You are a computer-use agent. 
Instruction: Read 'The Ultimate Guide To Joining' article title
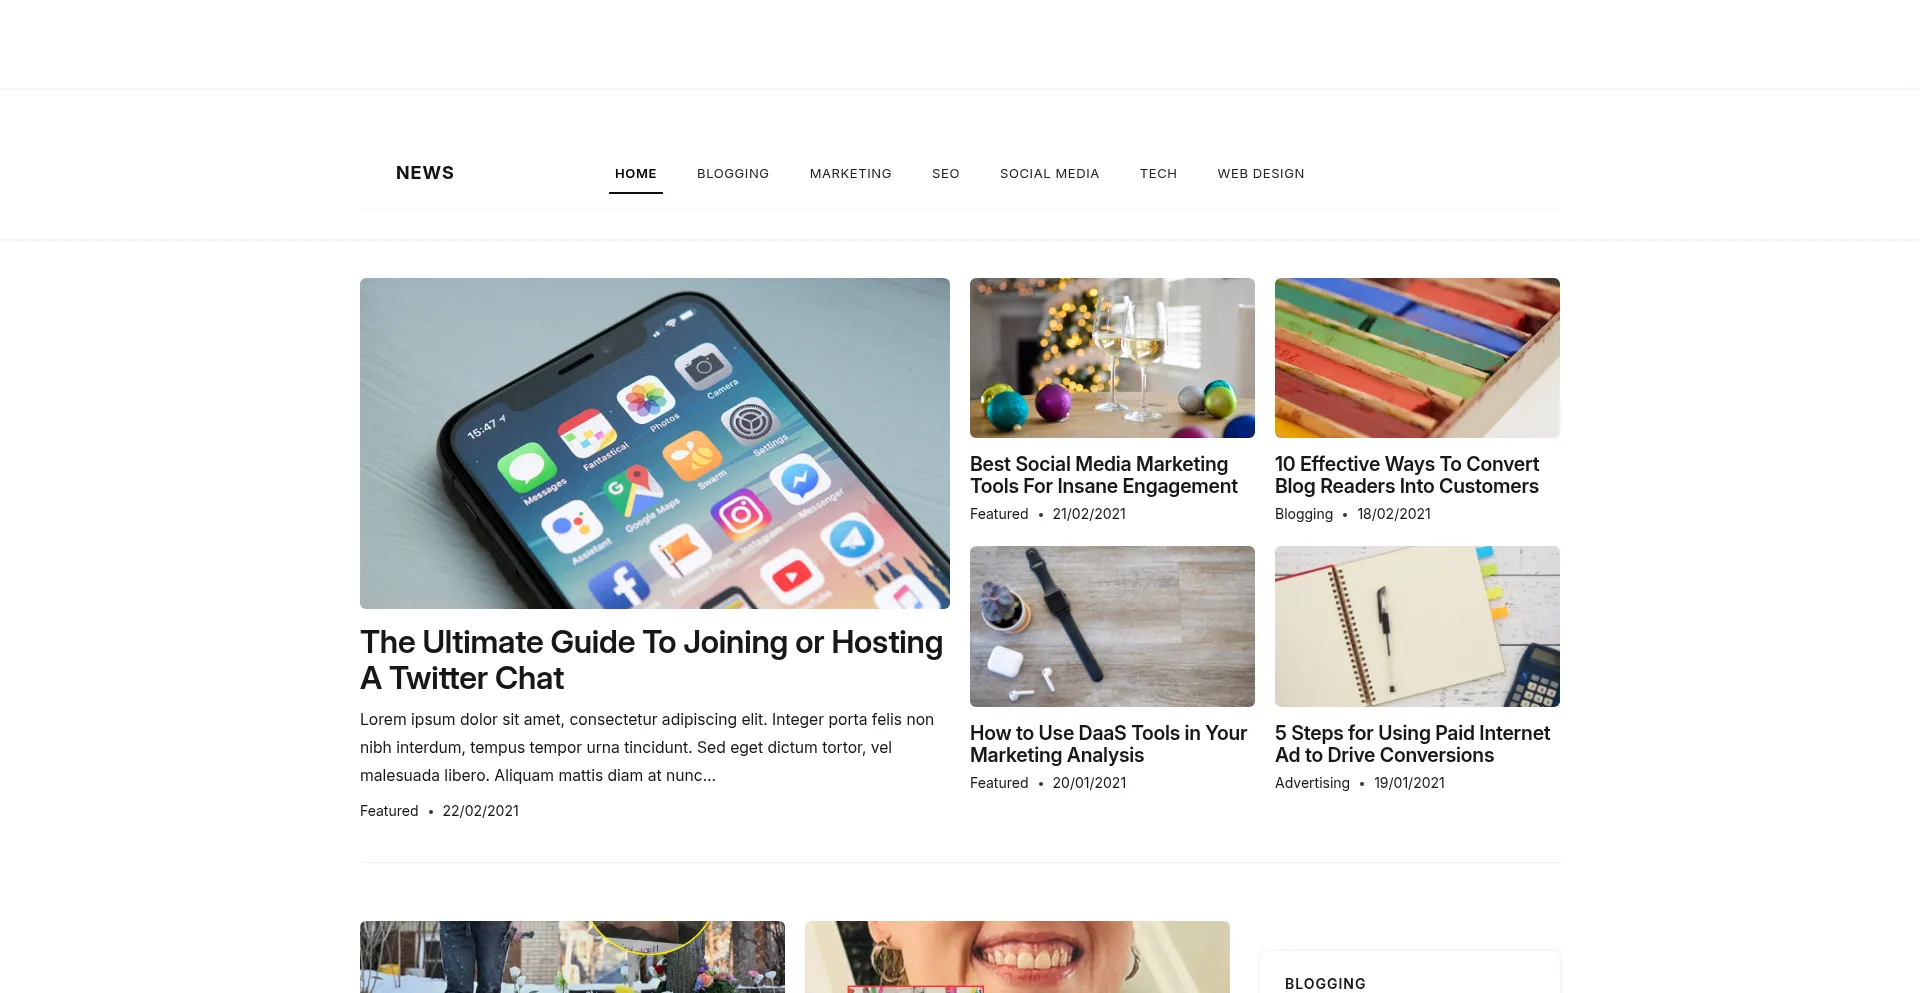pos(652,660)
